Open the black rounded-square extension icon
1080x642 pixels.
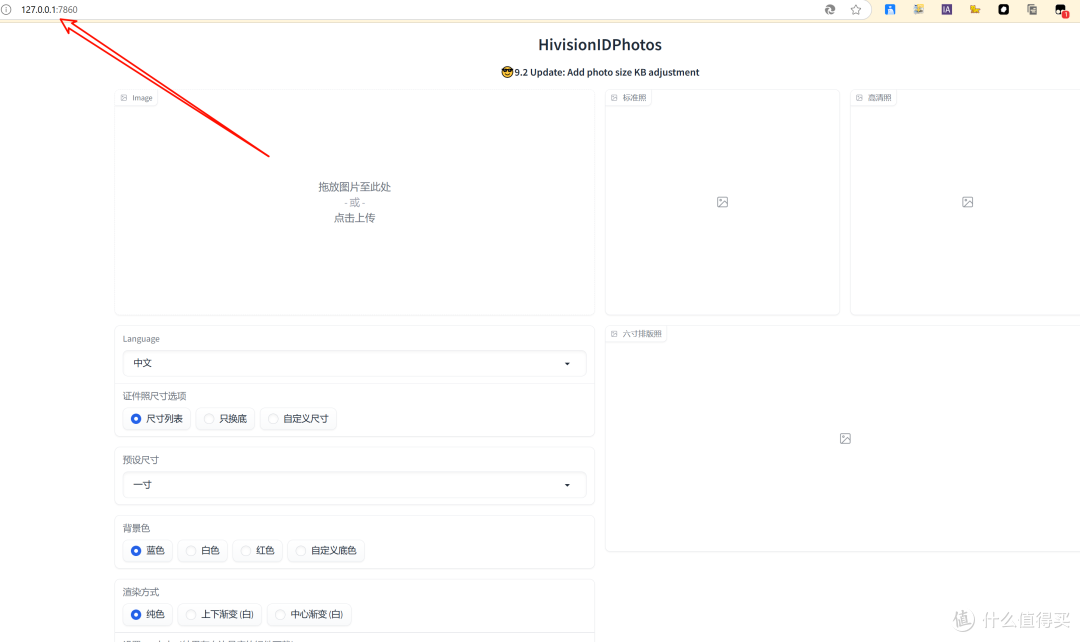point(1004,10)
